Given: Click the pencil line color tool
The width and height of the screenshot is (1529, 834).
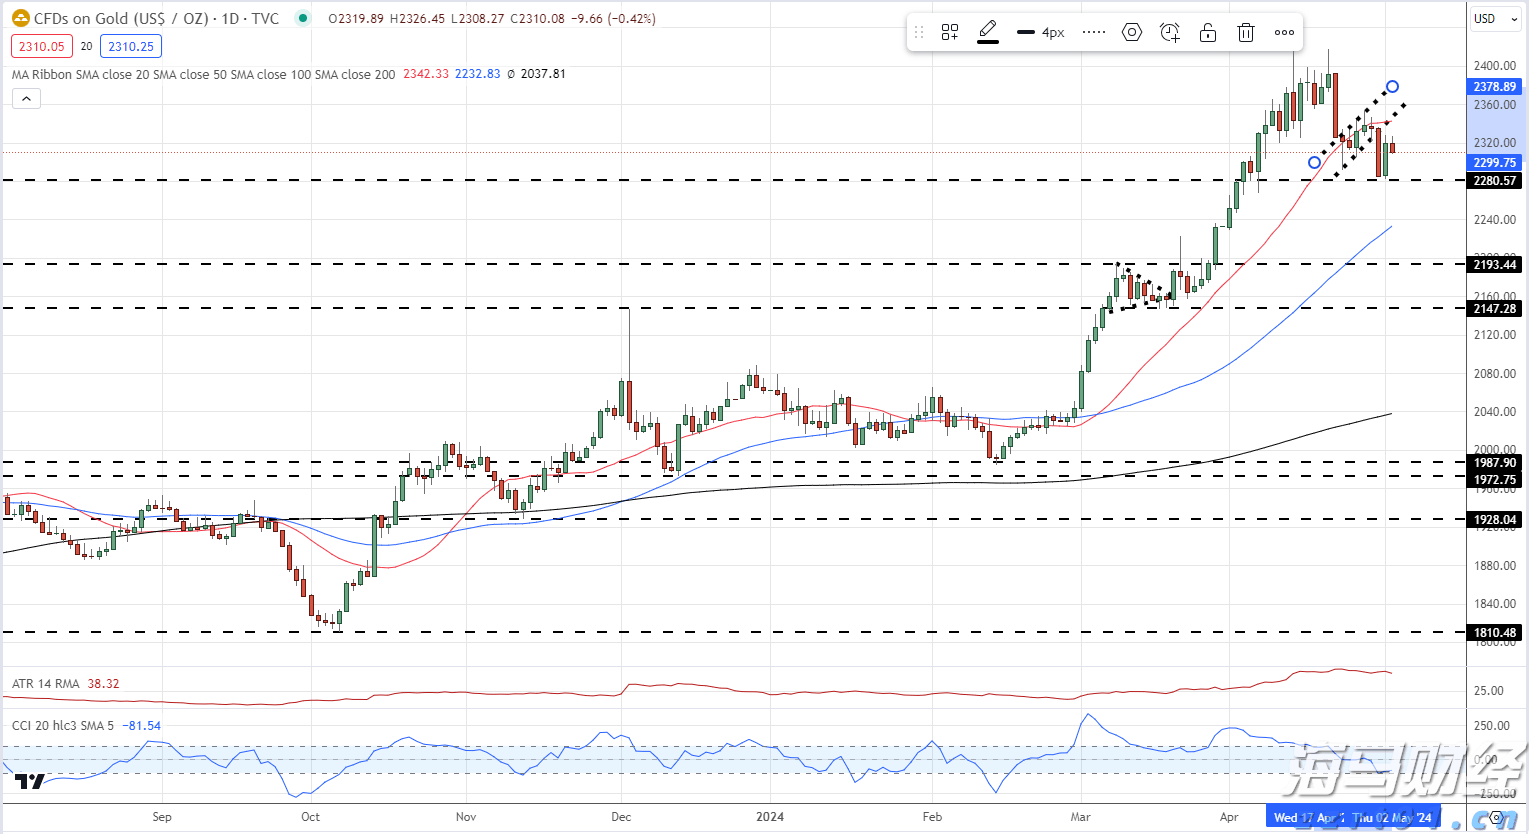Looking at the screenshot, I should pos(988,32).
